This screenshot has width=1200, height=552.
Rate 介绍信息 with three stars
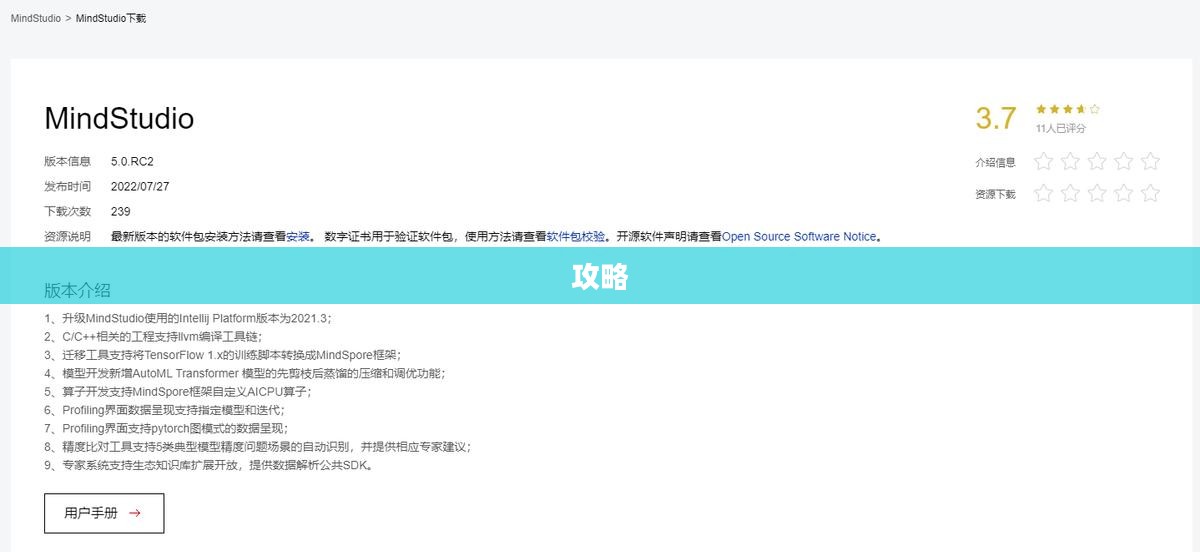click(x=1097, y=161)
